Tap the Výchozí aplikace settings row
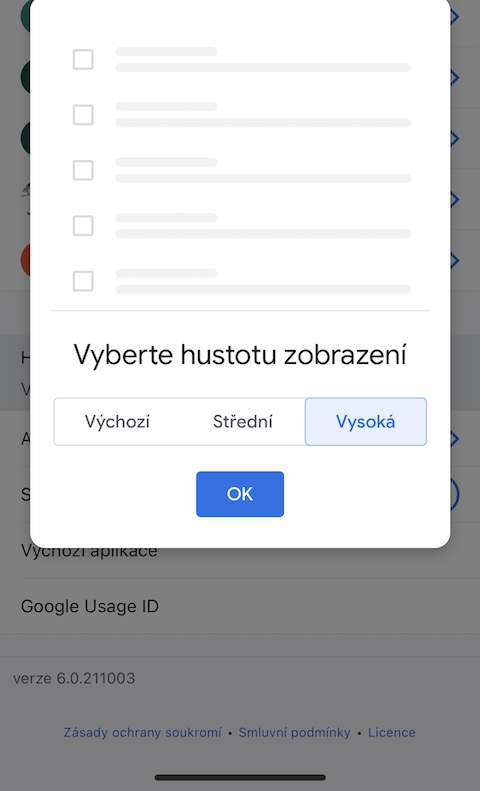Screen dimensions: 480x791 pyautogui.click(x=240, y=551)
